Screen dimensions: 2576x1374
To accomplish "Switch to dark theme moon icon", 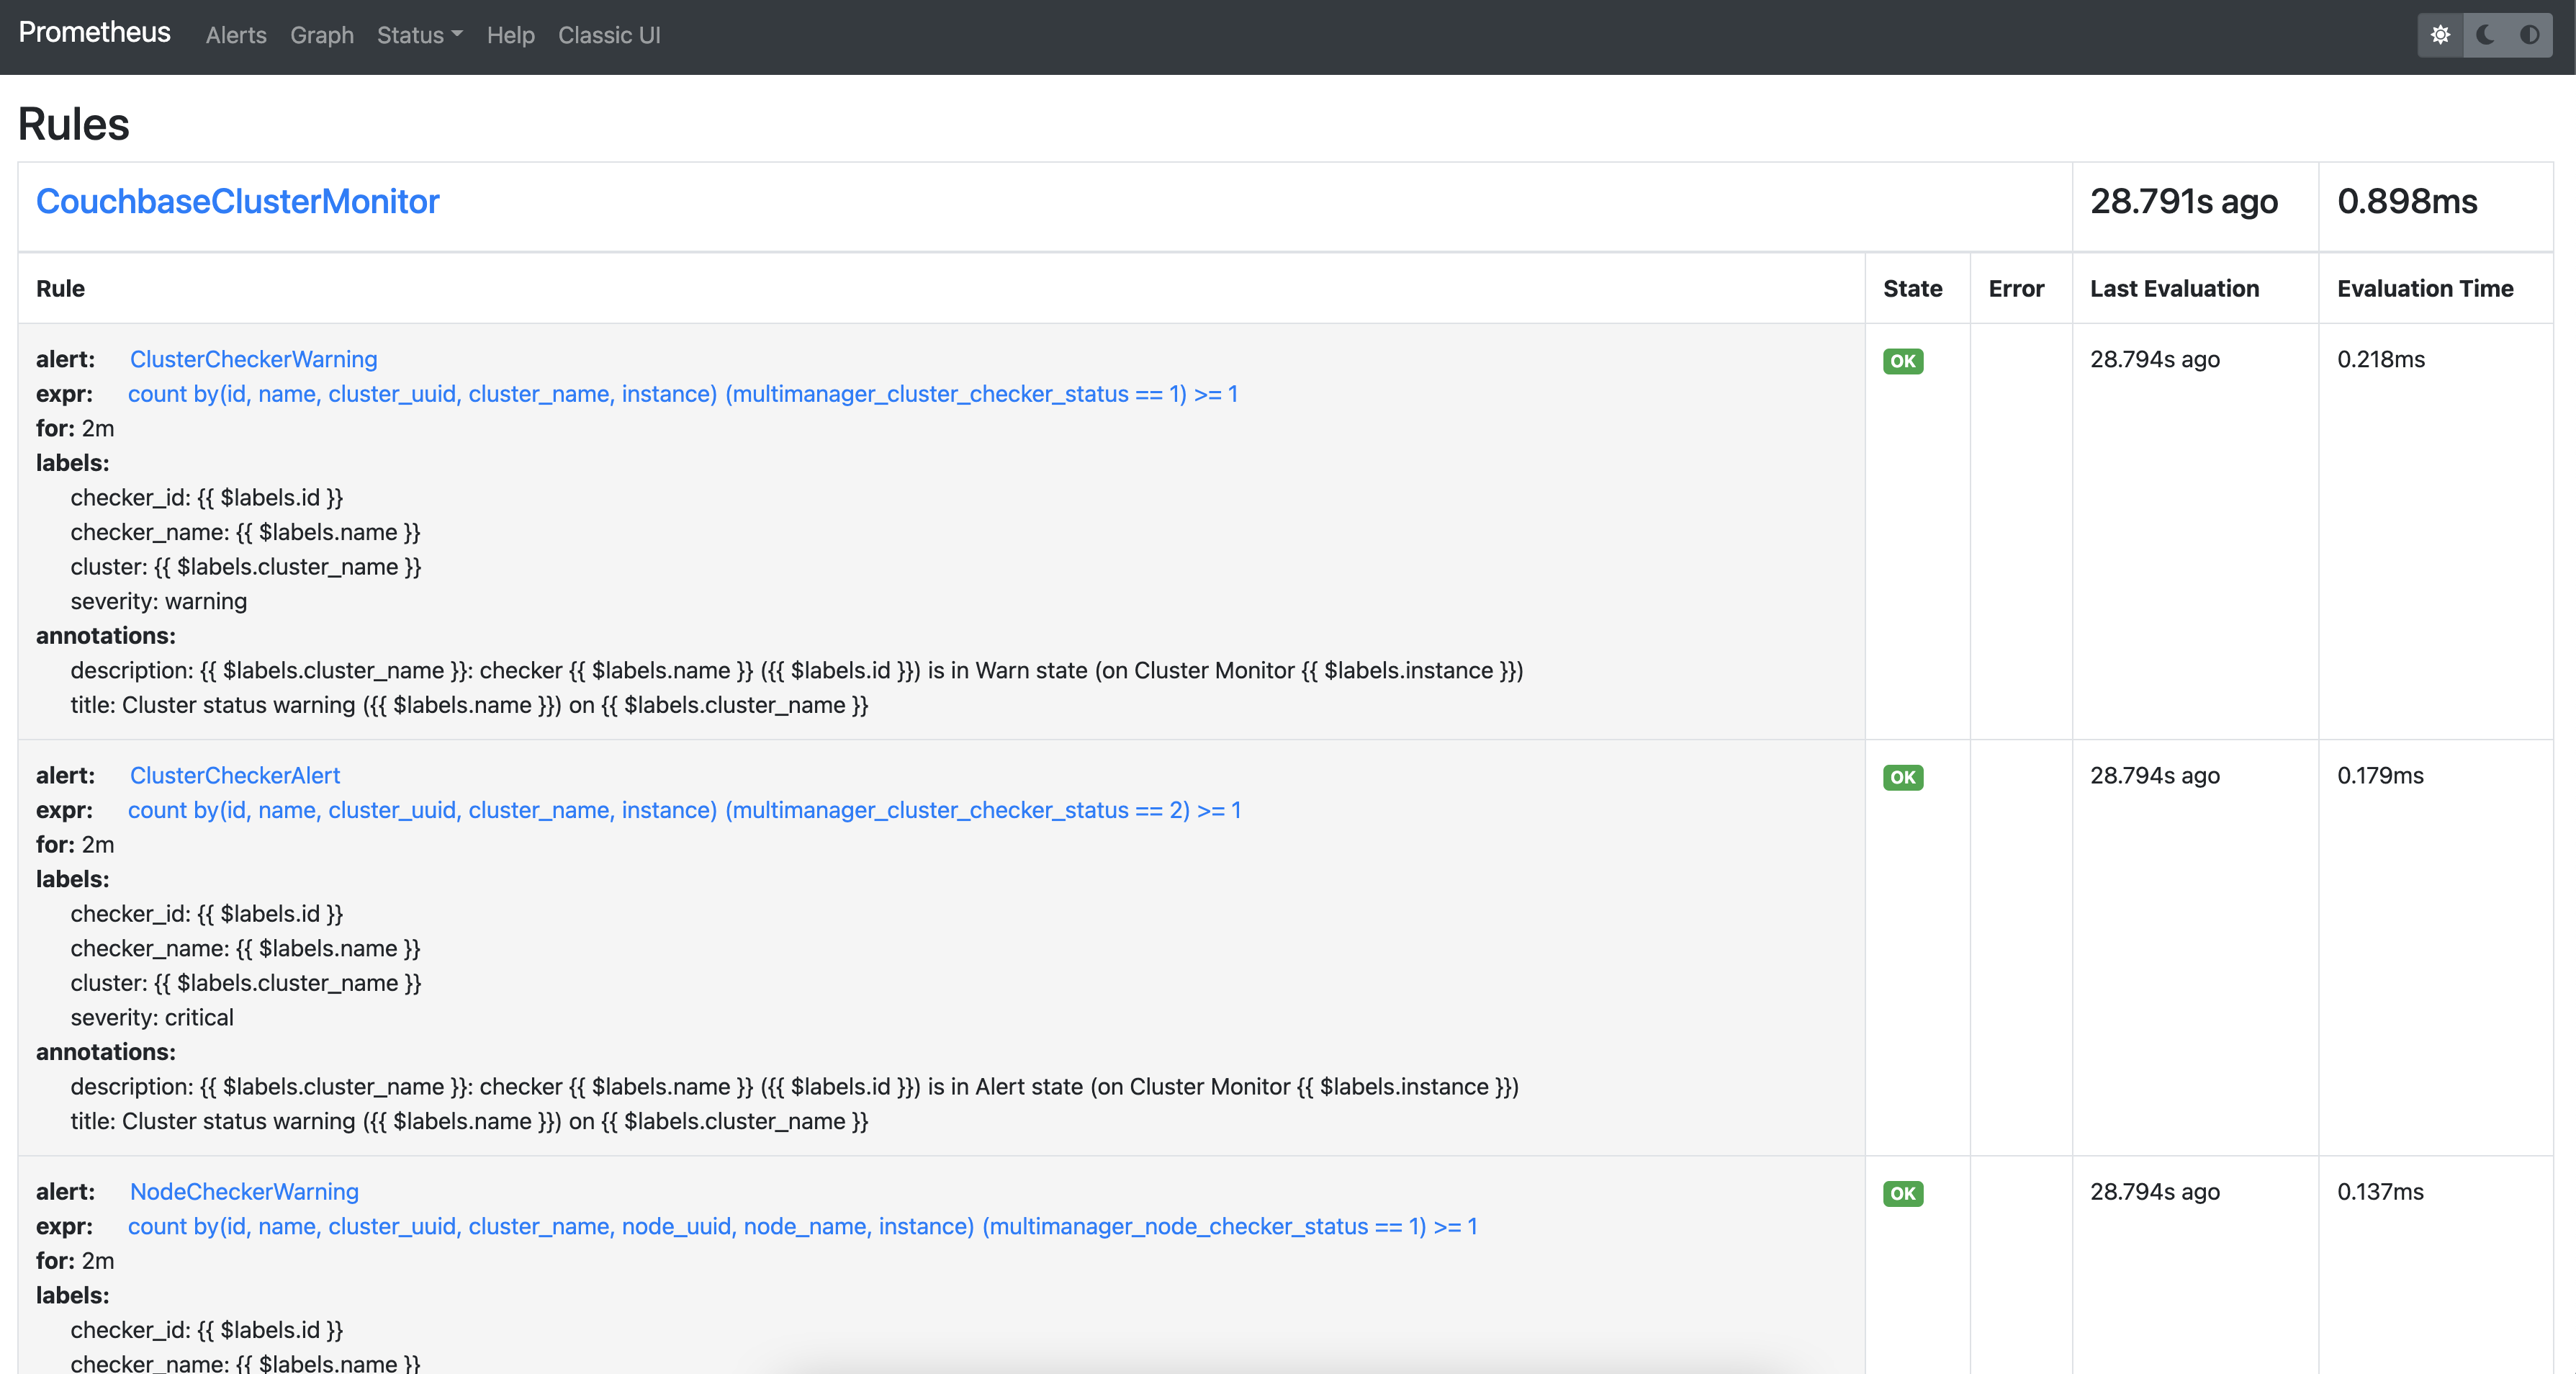I will 2485,35.
